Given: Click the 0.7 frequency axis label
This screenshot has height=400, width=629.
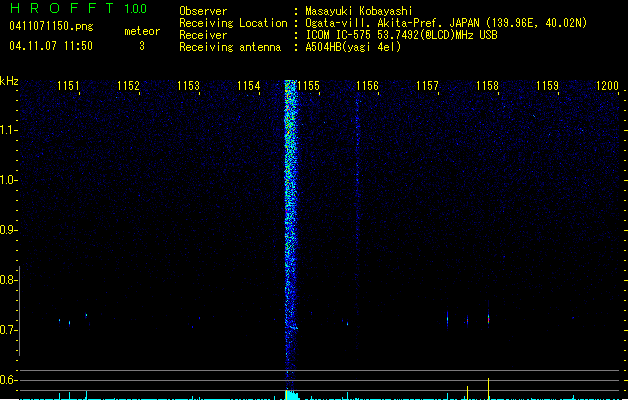Looking at the screenshot, I should [x=8, y=330].
